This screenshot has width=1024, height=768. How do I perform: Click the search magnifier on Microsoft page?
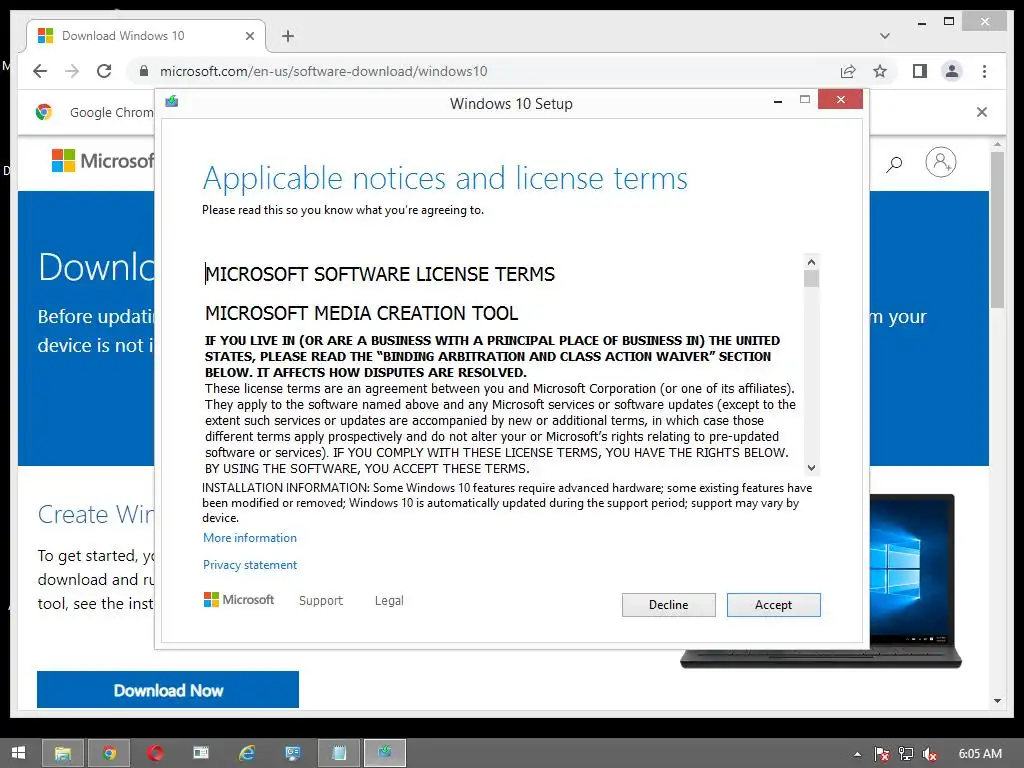pyautogui.click(x=894, y=163)
